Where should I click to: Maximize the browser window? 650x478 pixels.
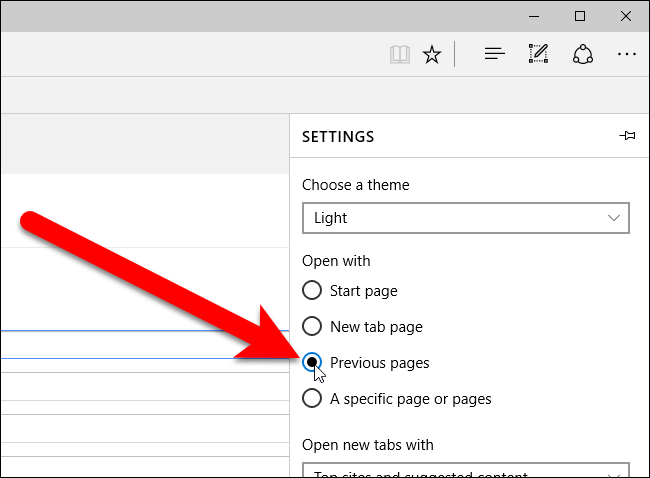pyautogui.click(x=581, y=15)
